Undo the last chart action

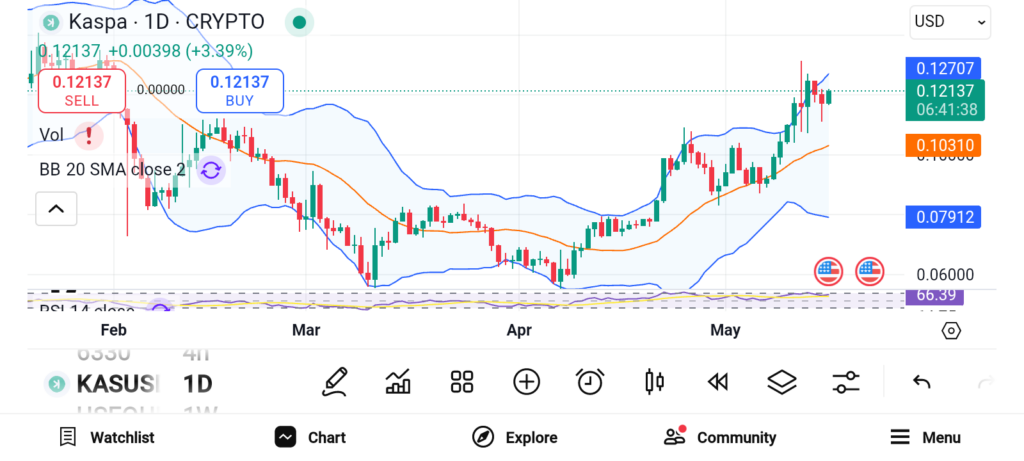point(922,381)
